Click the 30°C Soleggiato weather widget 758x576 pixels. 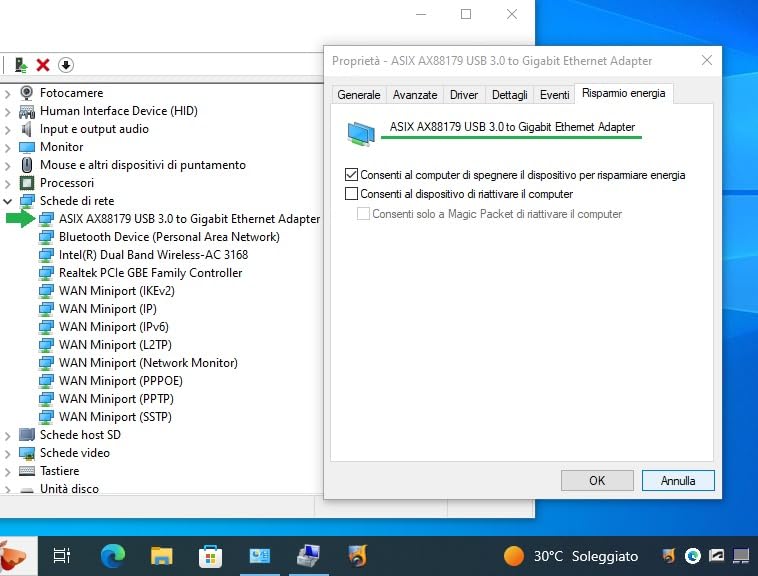pyautogui.click(x=571, y=556)
